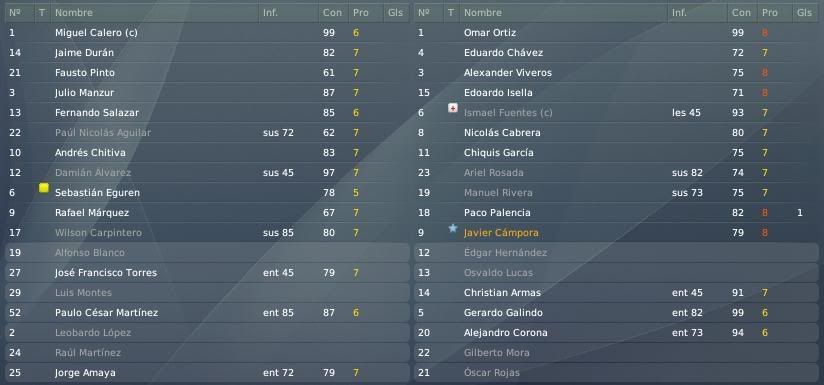Select unused substitute Alfonso Blanco row
Viewport: 824px width, 385px height.
207,253
